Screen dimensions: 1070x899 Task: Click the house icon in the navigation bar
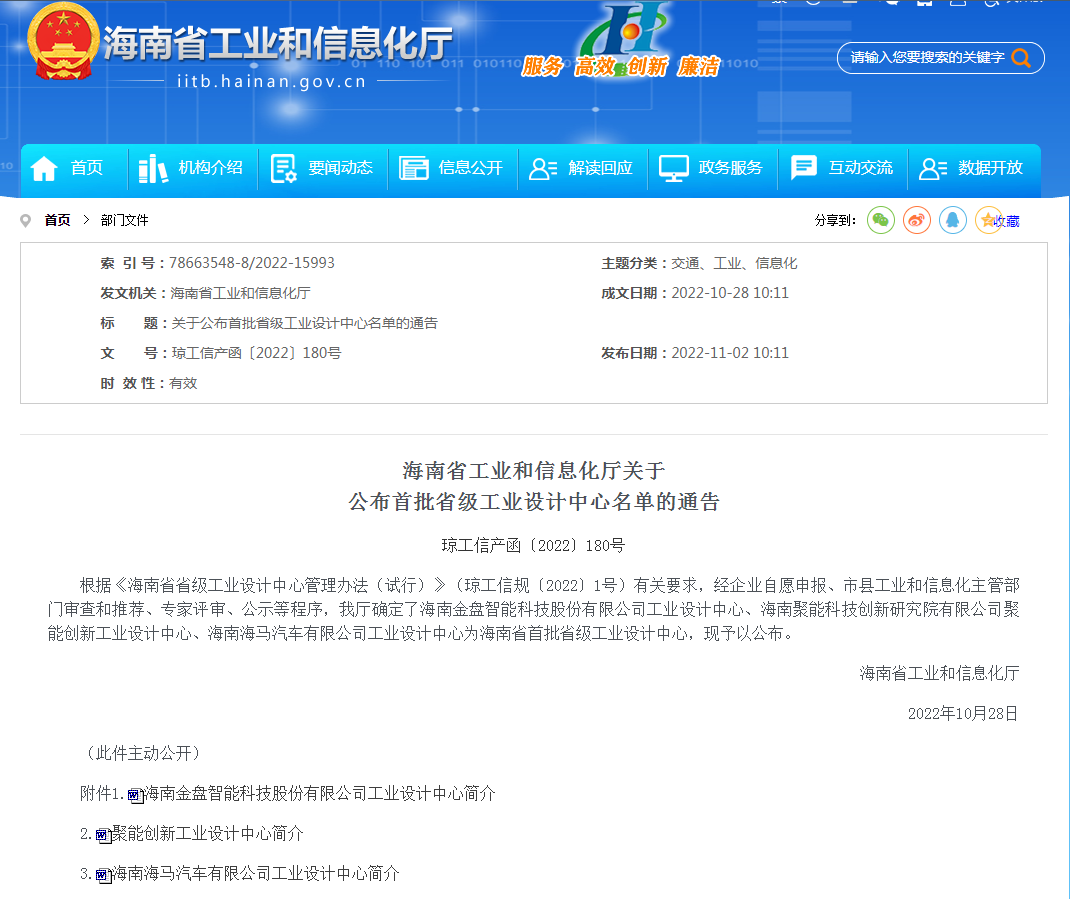click(45, 169)
